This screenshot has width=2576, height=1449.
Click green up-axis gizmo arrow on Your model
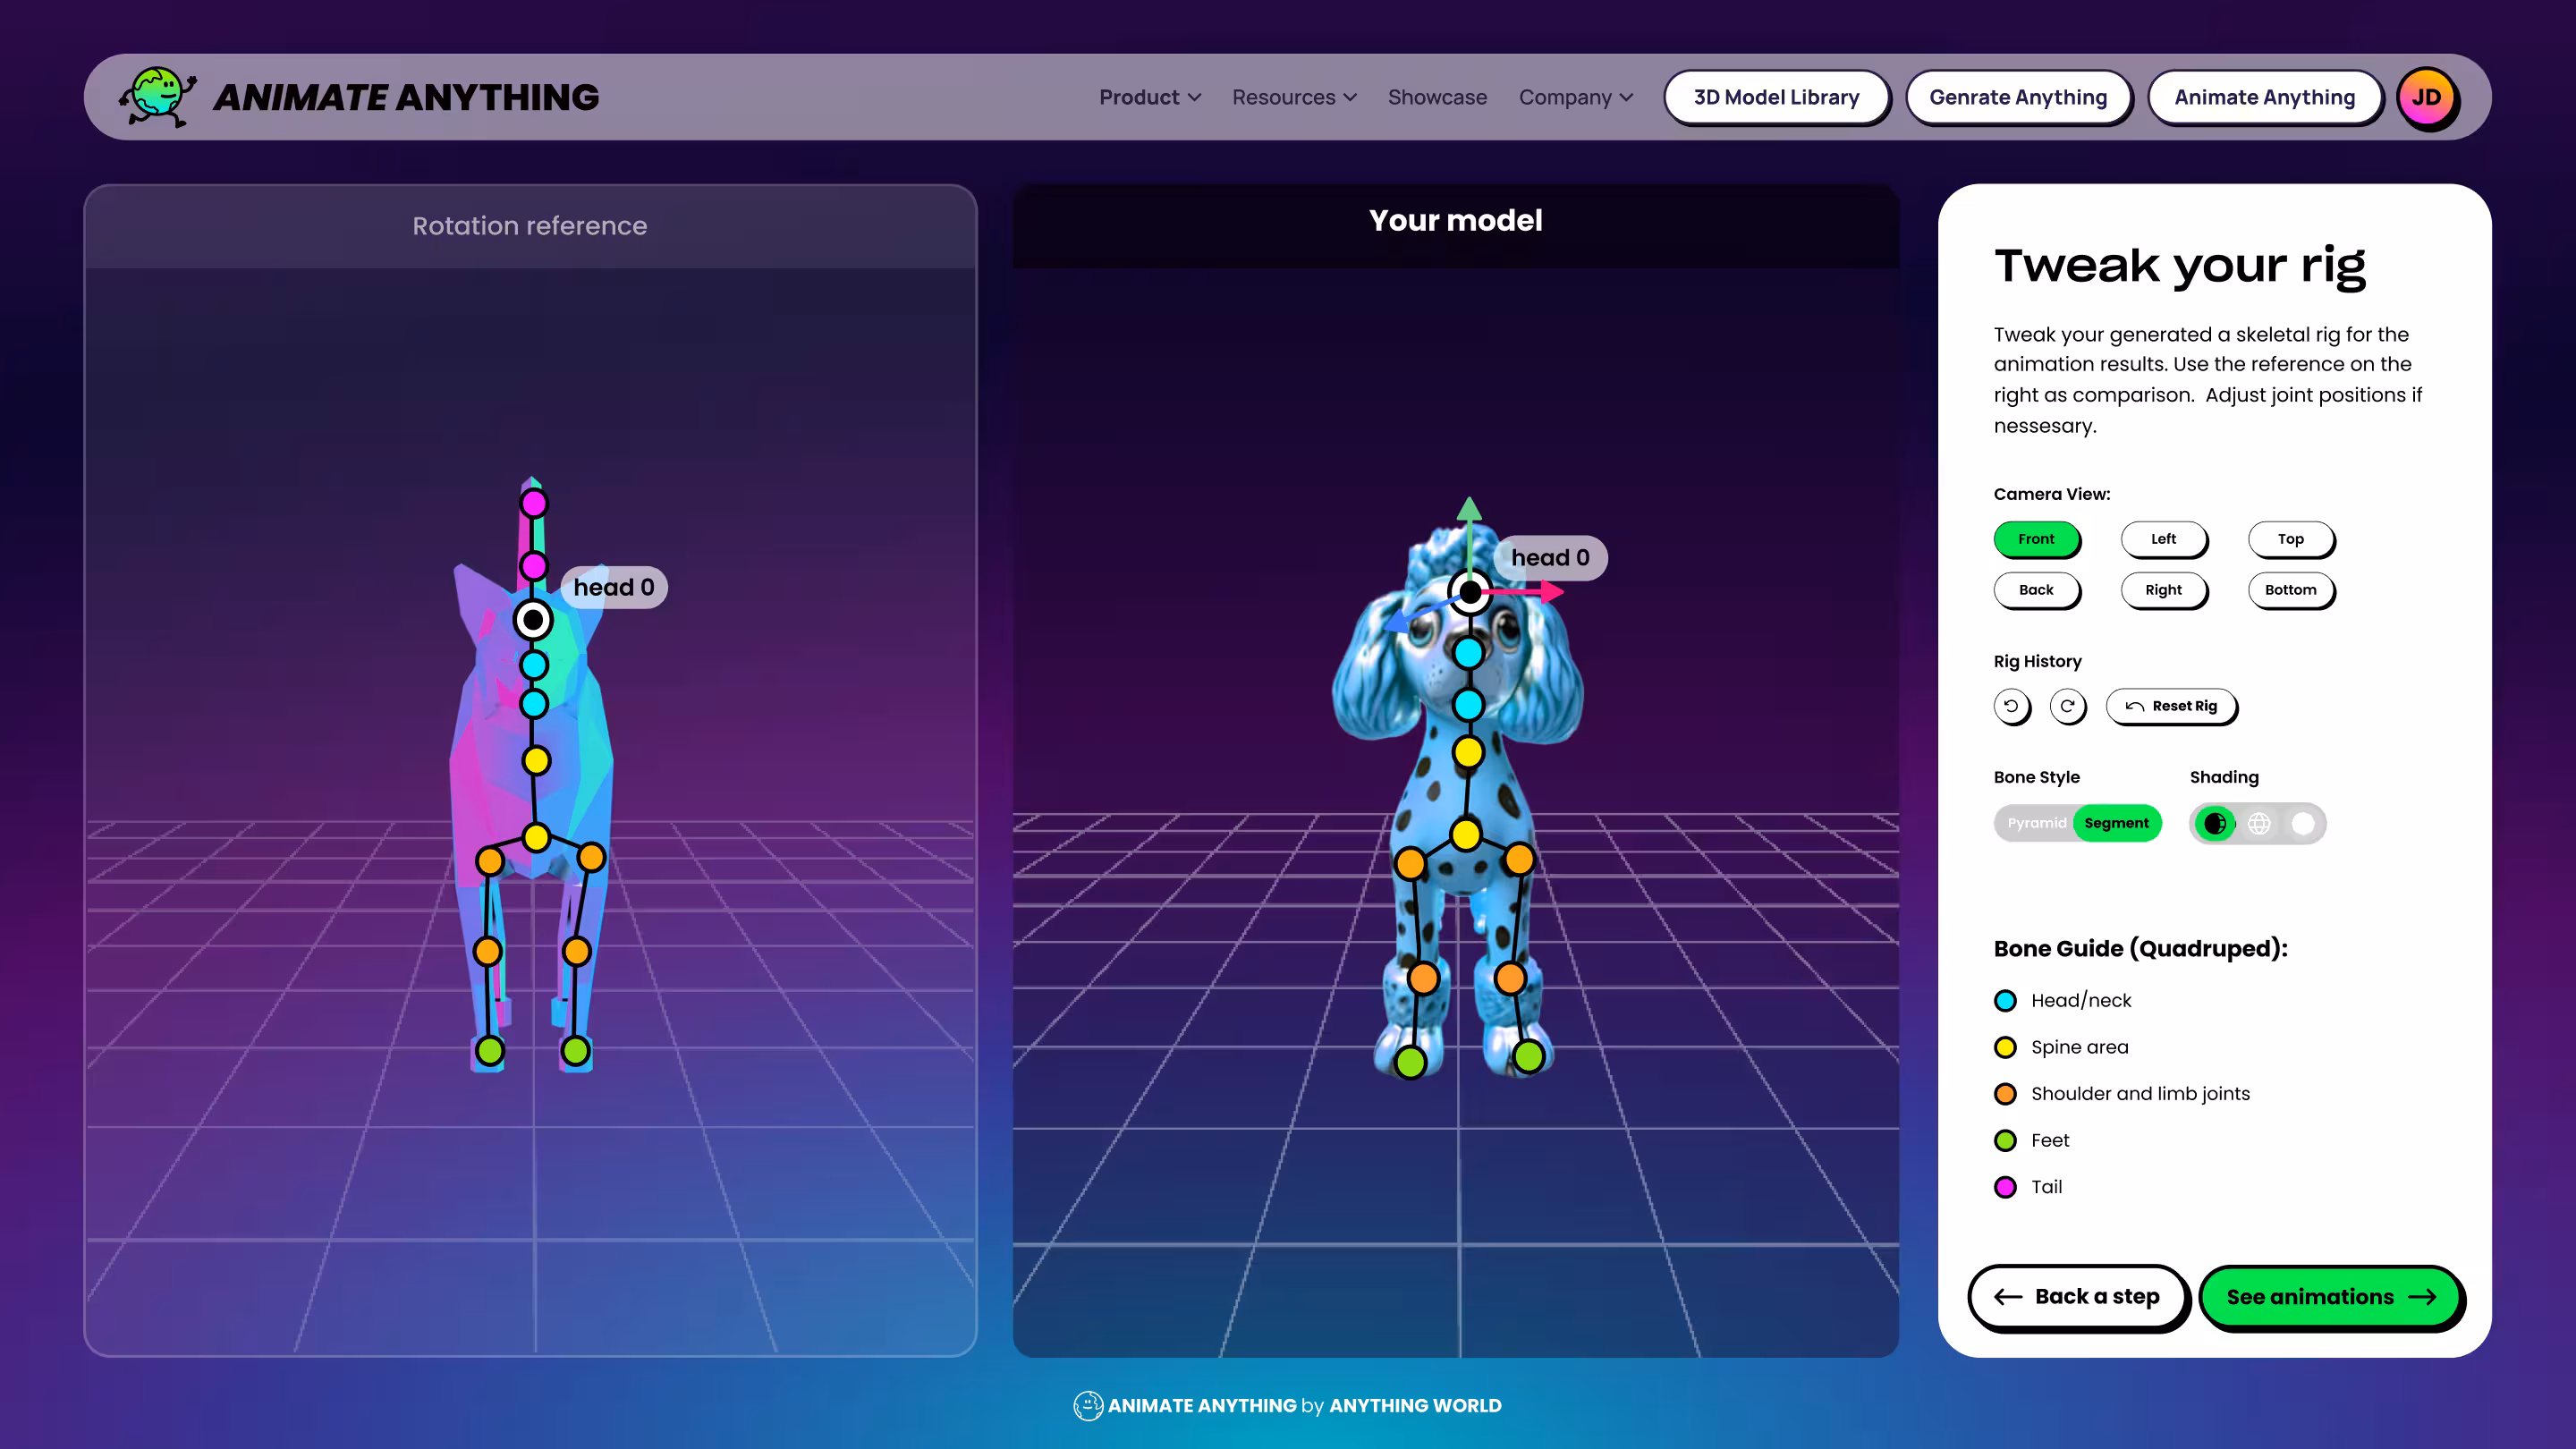click(x=1469, y=509)
